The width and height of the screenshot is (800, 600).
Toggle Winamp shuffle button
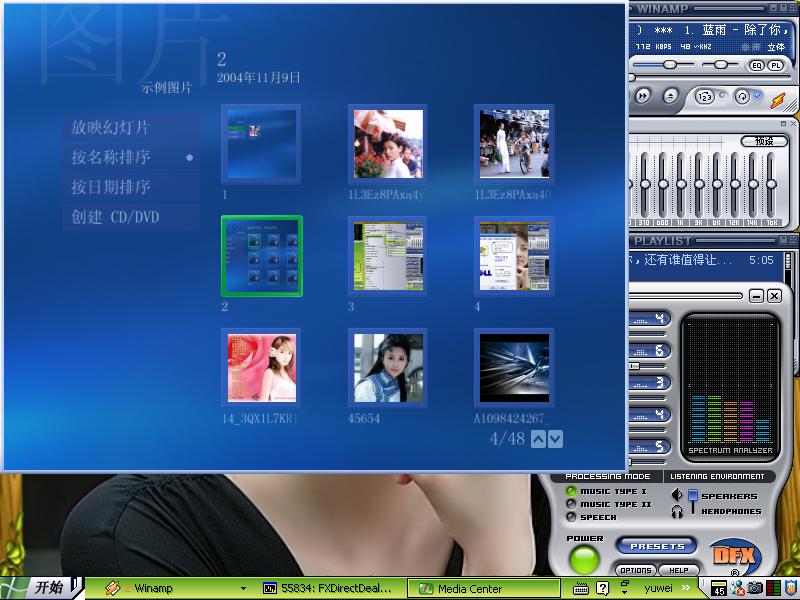click(704, 97)
